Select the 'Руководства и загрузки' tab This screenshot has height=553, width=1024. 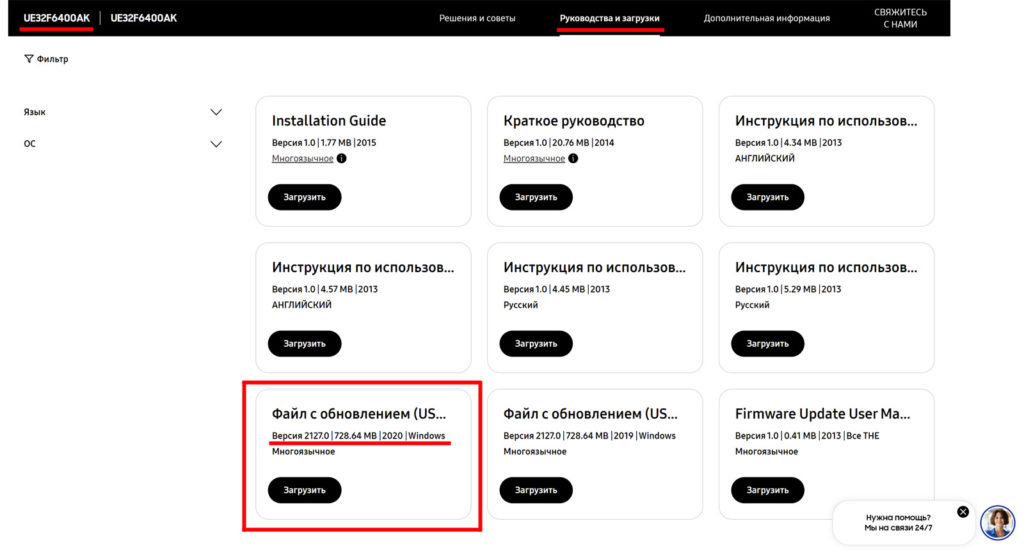point(609,18)
